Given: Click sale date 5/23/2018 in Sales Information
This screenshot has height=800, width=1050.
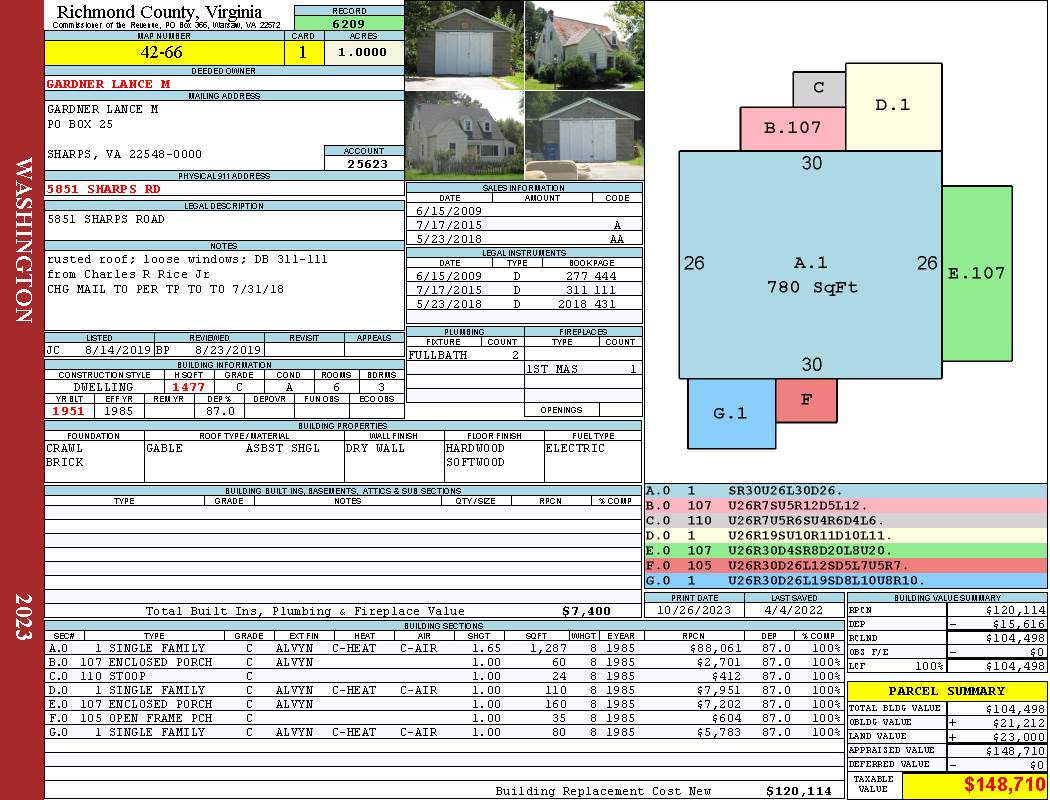Looking at the screenshot, I should (449, 239).
